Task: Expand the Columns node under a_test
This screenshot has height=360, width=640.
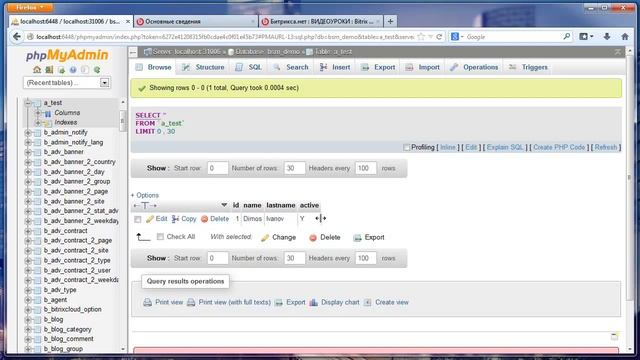Action: 38,113
